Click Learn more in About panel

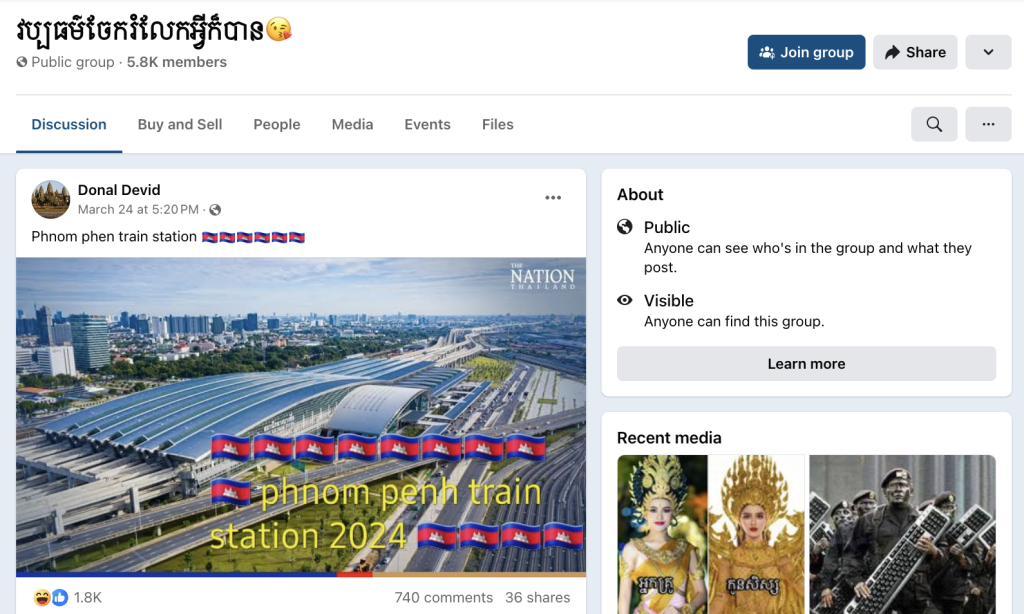coord(807,364)
